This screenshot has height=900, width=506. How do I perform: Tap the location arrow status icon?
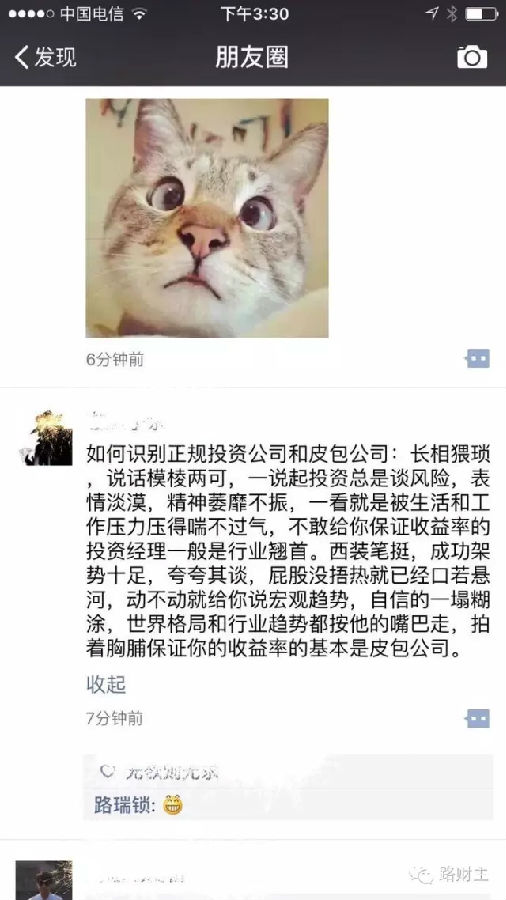pos(432,13)
